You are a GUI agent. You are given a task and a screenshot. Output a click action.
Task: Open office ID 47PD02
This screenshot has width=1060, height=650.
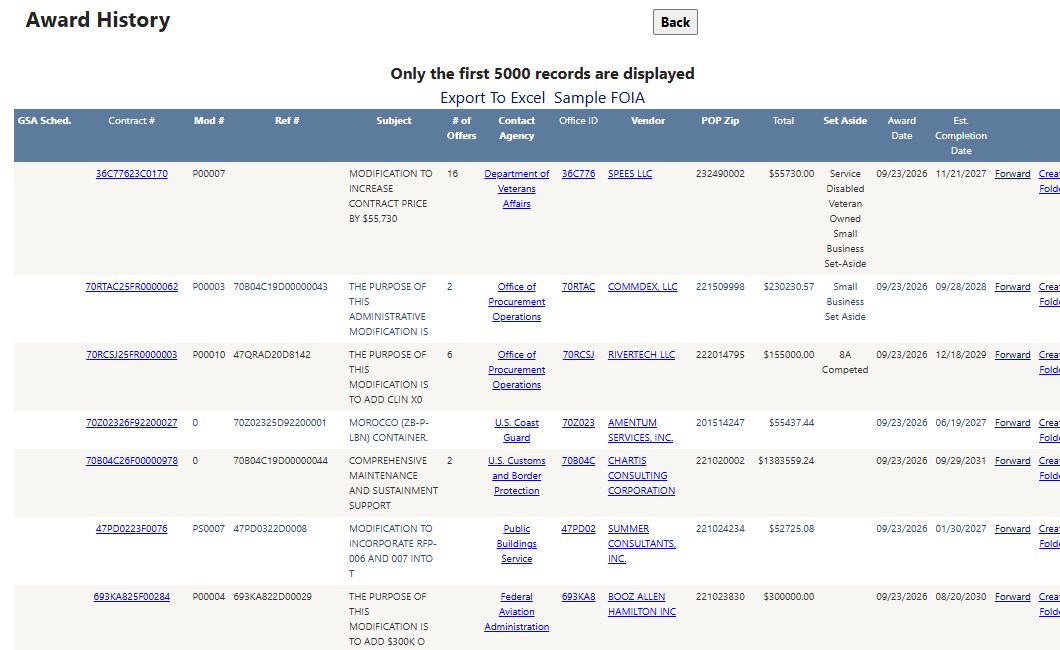coord(579,529)
